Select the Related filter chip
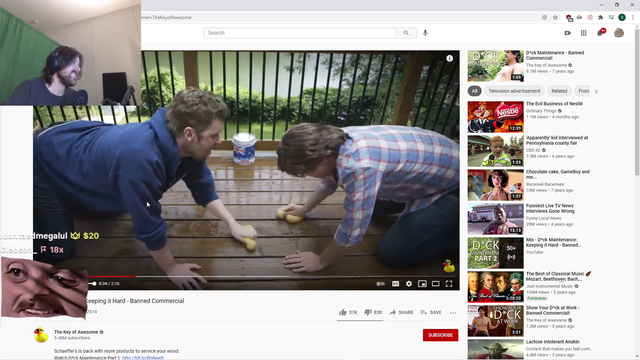Viewport: 640px width, 360px height. [559, 91]
